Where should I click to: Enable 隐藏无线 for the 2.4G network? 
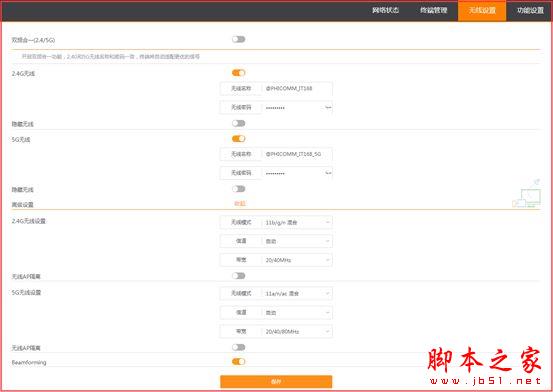click(238, 123)
